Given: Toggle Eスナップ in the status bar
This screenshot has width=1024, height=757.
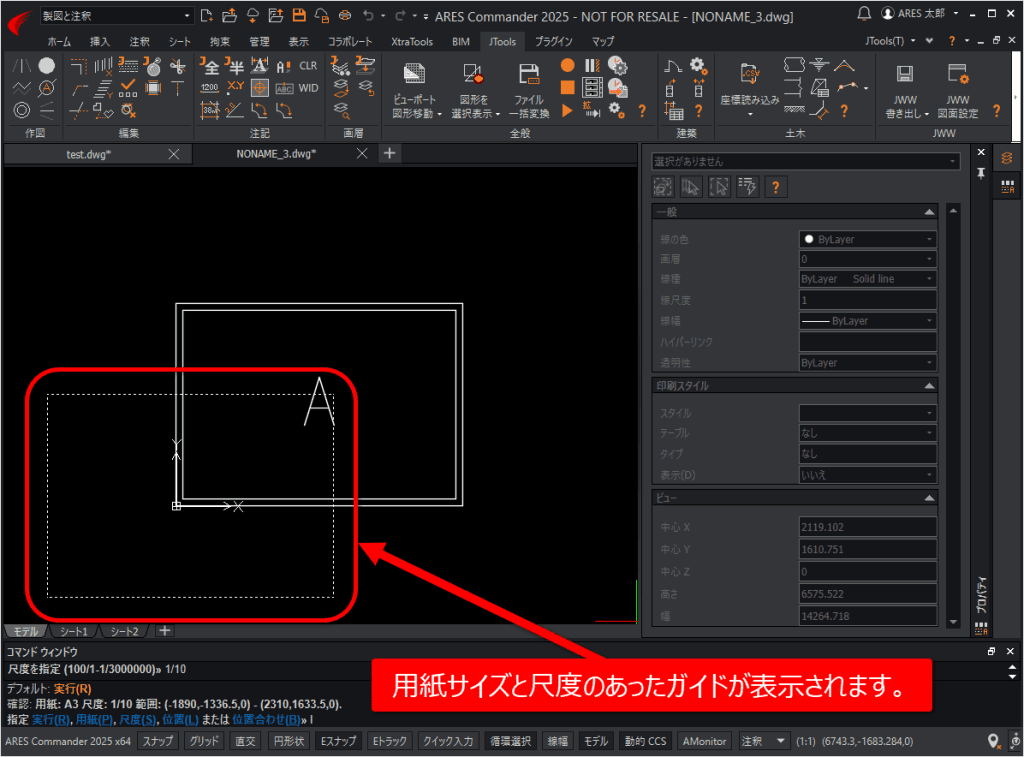Looking at the screenshot, I should 338,741.
